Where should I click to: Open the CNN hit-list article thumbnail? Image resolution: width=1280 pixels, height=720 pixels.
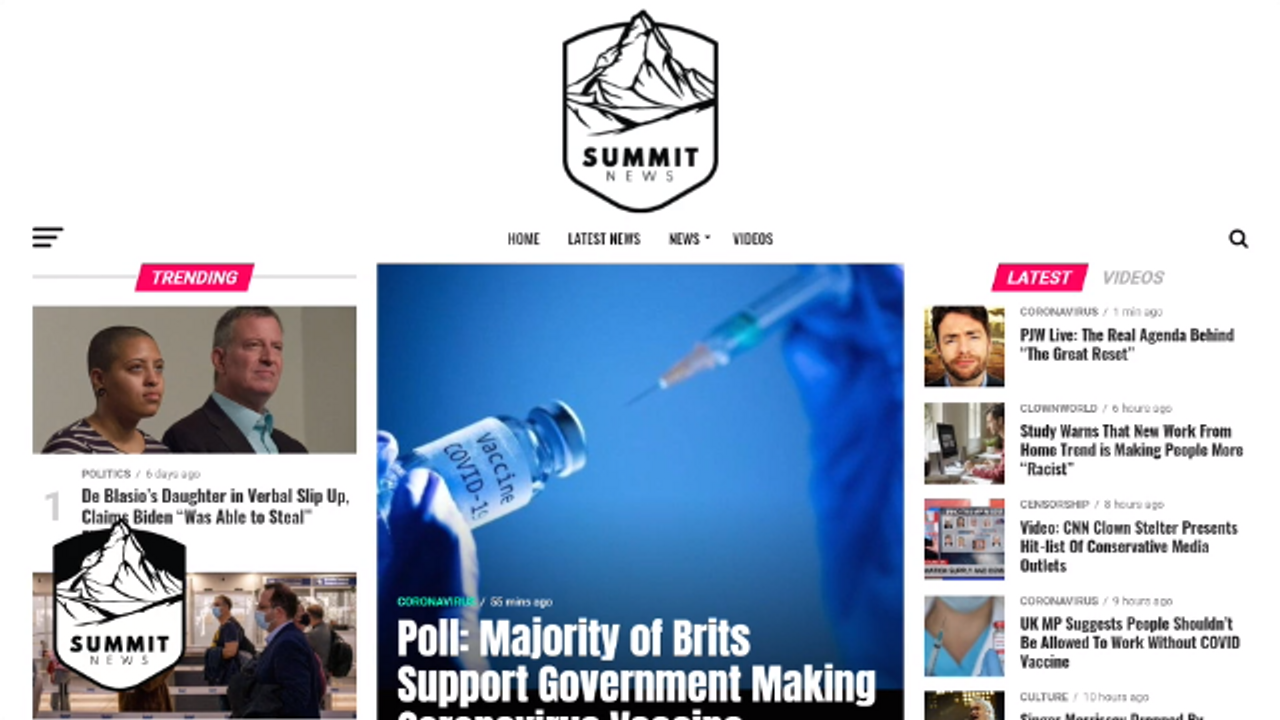click(964, 539)
